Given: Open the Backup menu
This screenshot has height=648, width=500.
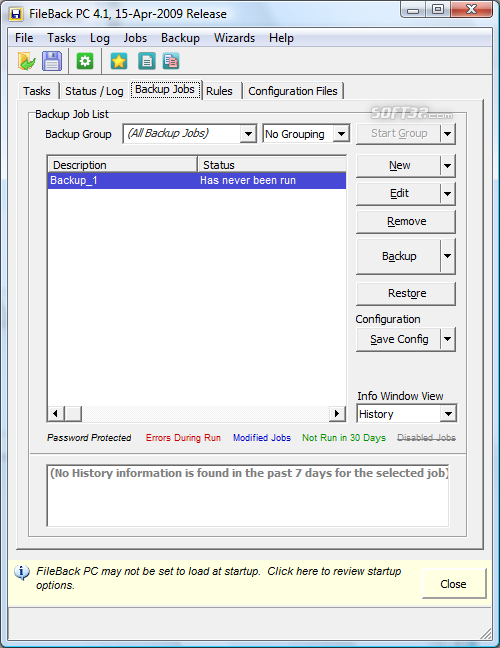Looking at the screenshot, I should pyautogui.click(x=180, y=38).
